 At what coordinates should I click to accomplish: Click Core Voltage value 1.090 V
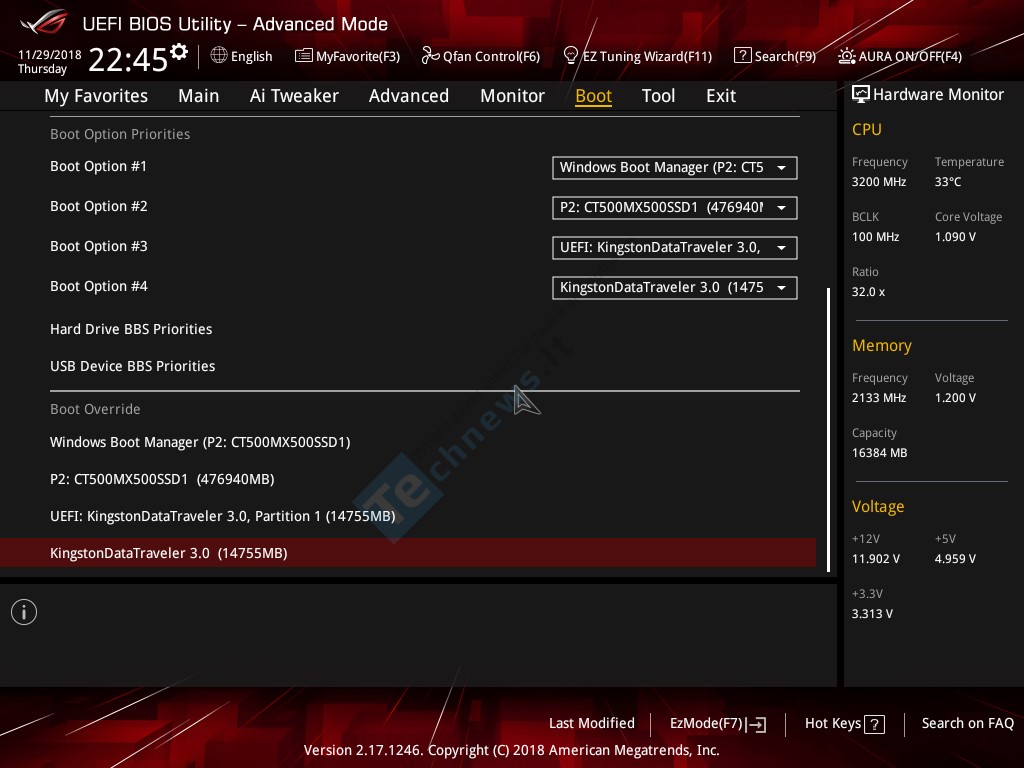click(x=955, y=237)
